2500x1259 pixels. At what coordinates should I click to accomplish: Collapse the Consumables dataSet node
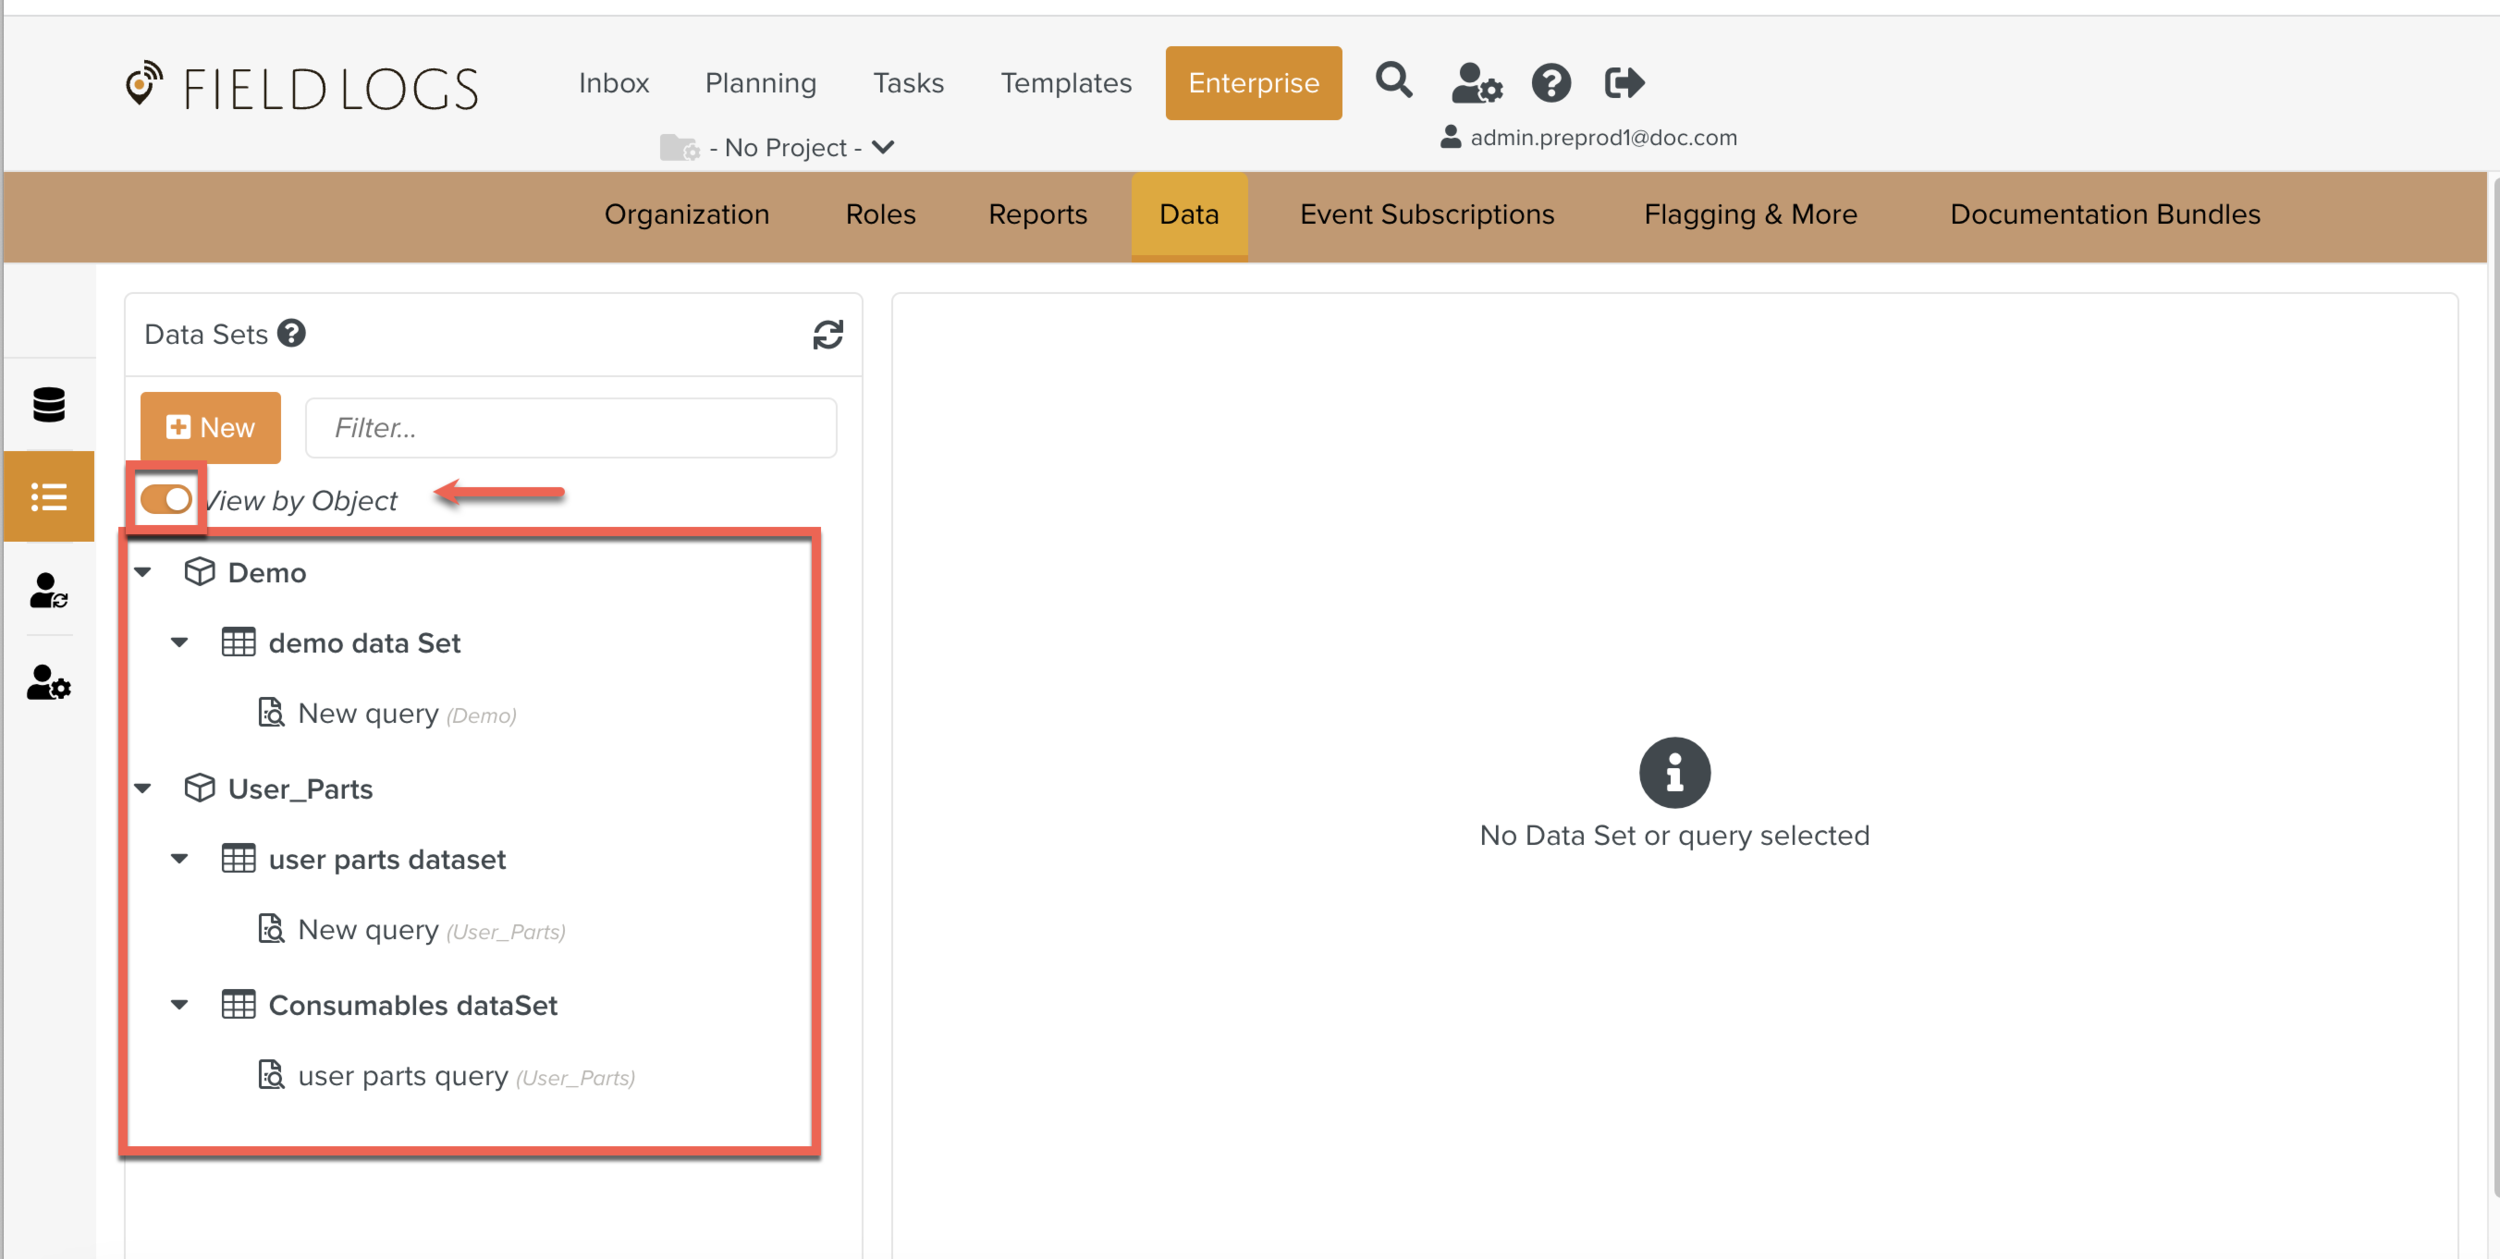click(180, 1005)
